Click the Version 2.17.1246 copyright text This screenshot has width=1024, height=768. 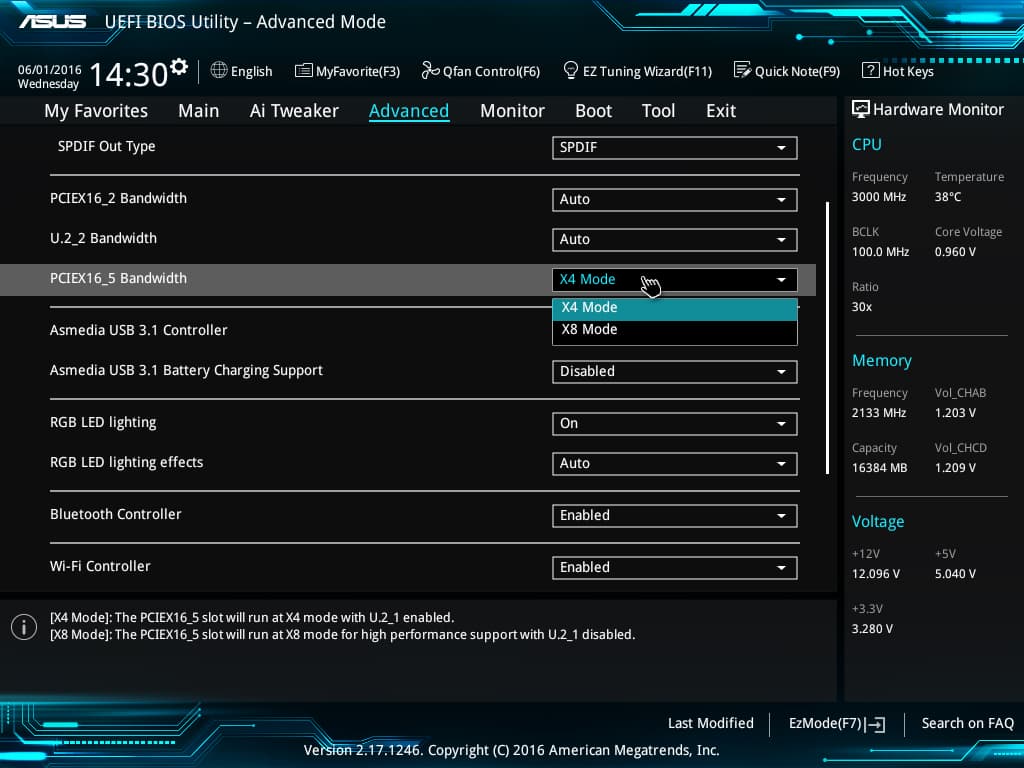pyautogui.click(x=511, y=750)
